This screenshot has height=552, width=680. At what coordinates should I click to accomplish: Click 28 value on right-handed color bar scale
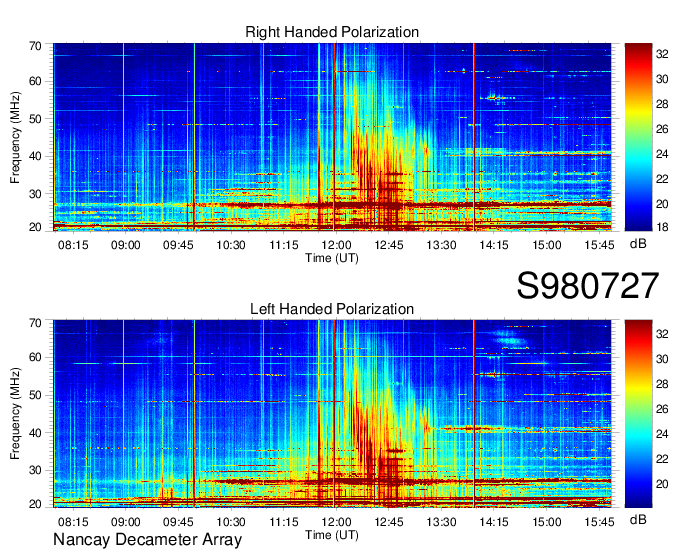(662, 104)
